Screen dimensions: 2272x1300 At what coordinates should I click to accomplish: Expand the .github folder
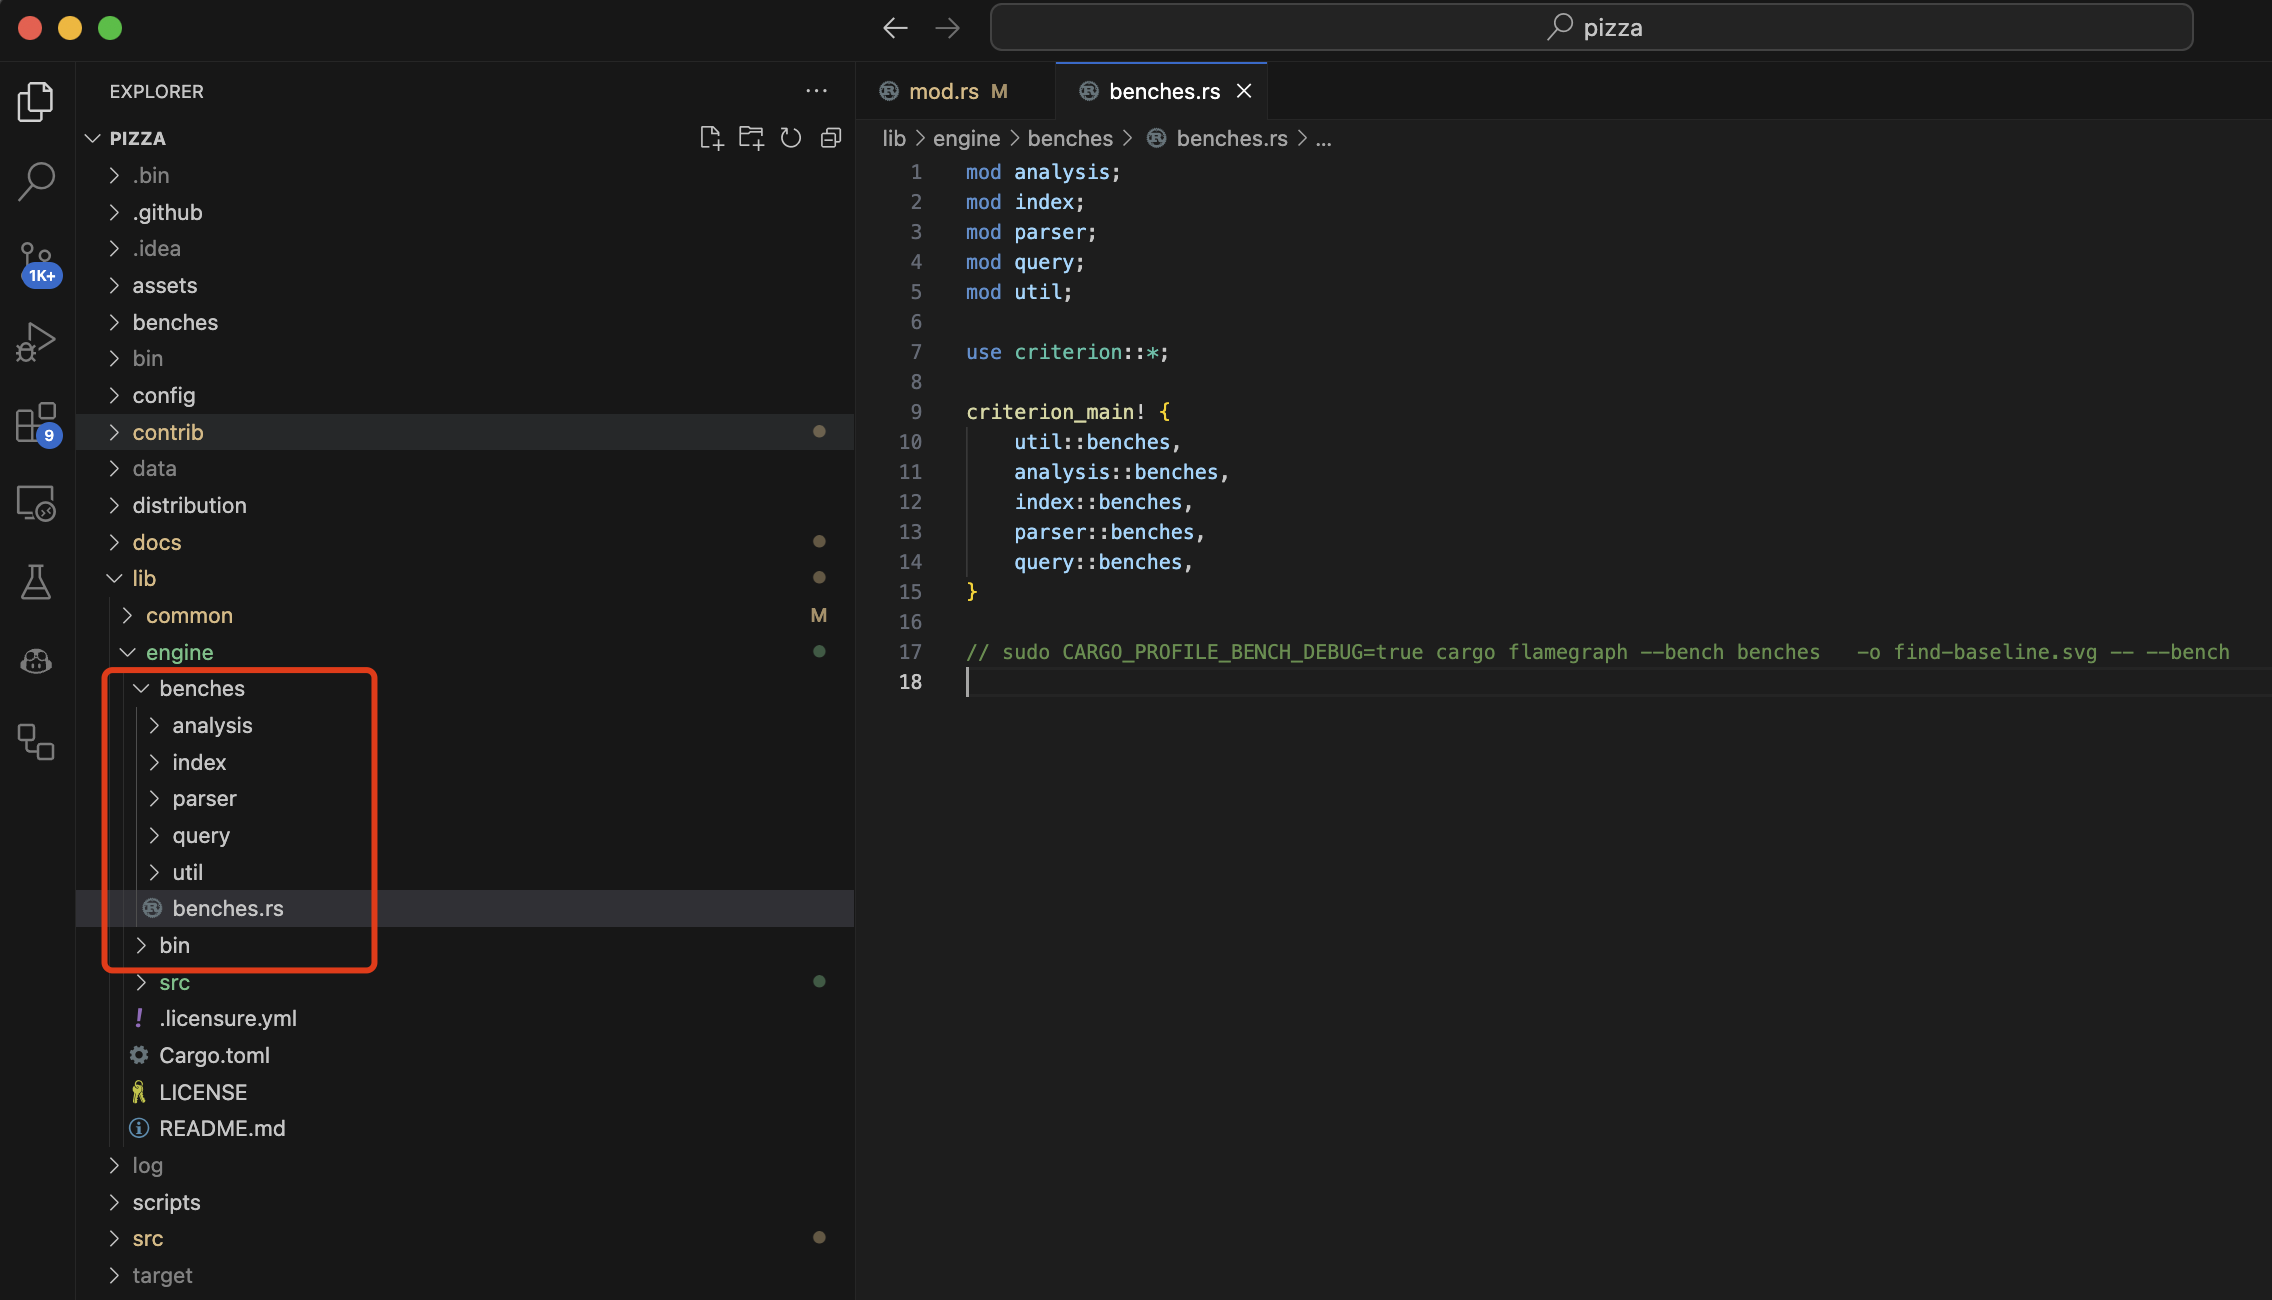coord(465,212)
